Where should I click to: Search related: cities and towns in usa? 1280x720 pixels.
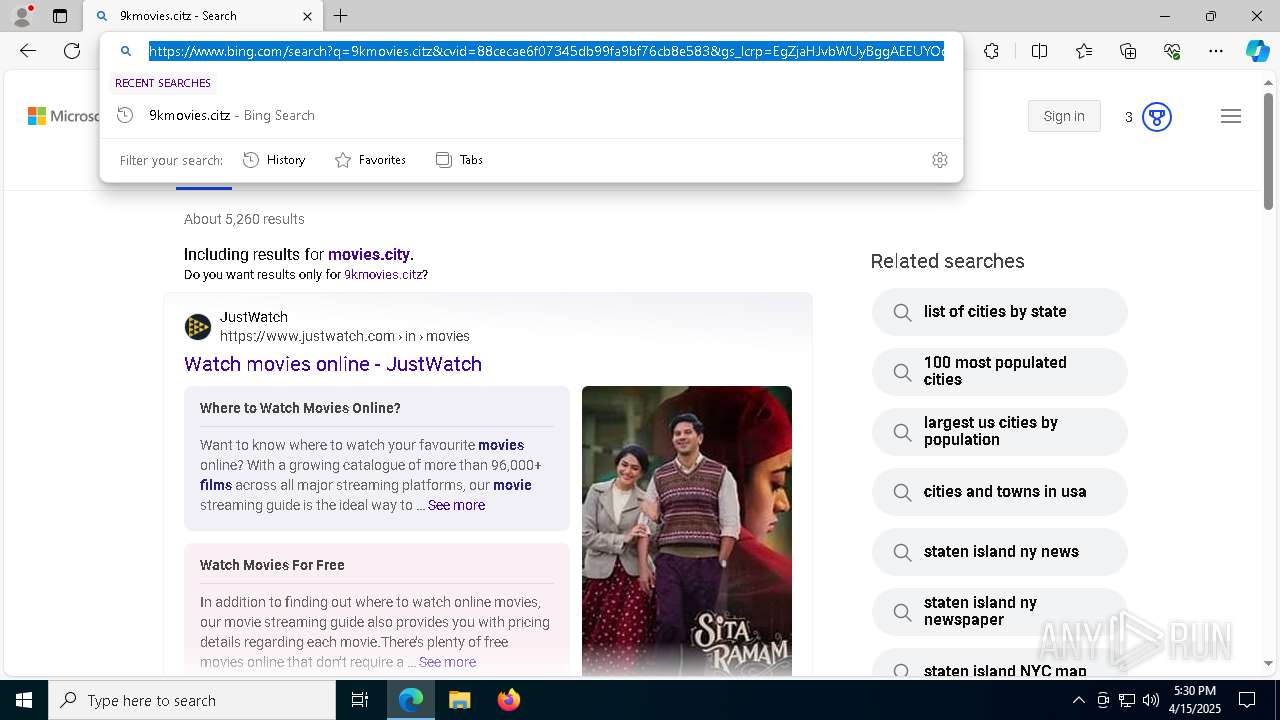999,492
